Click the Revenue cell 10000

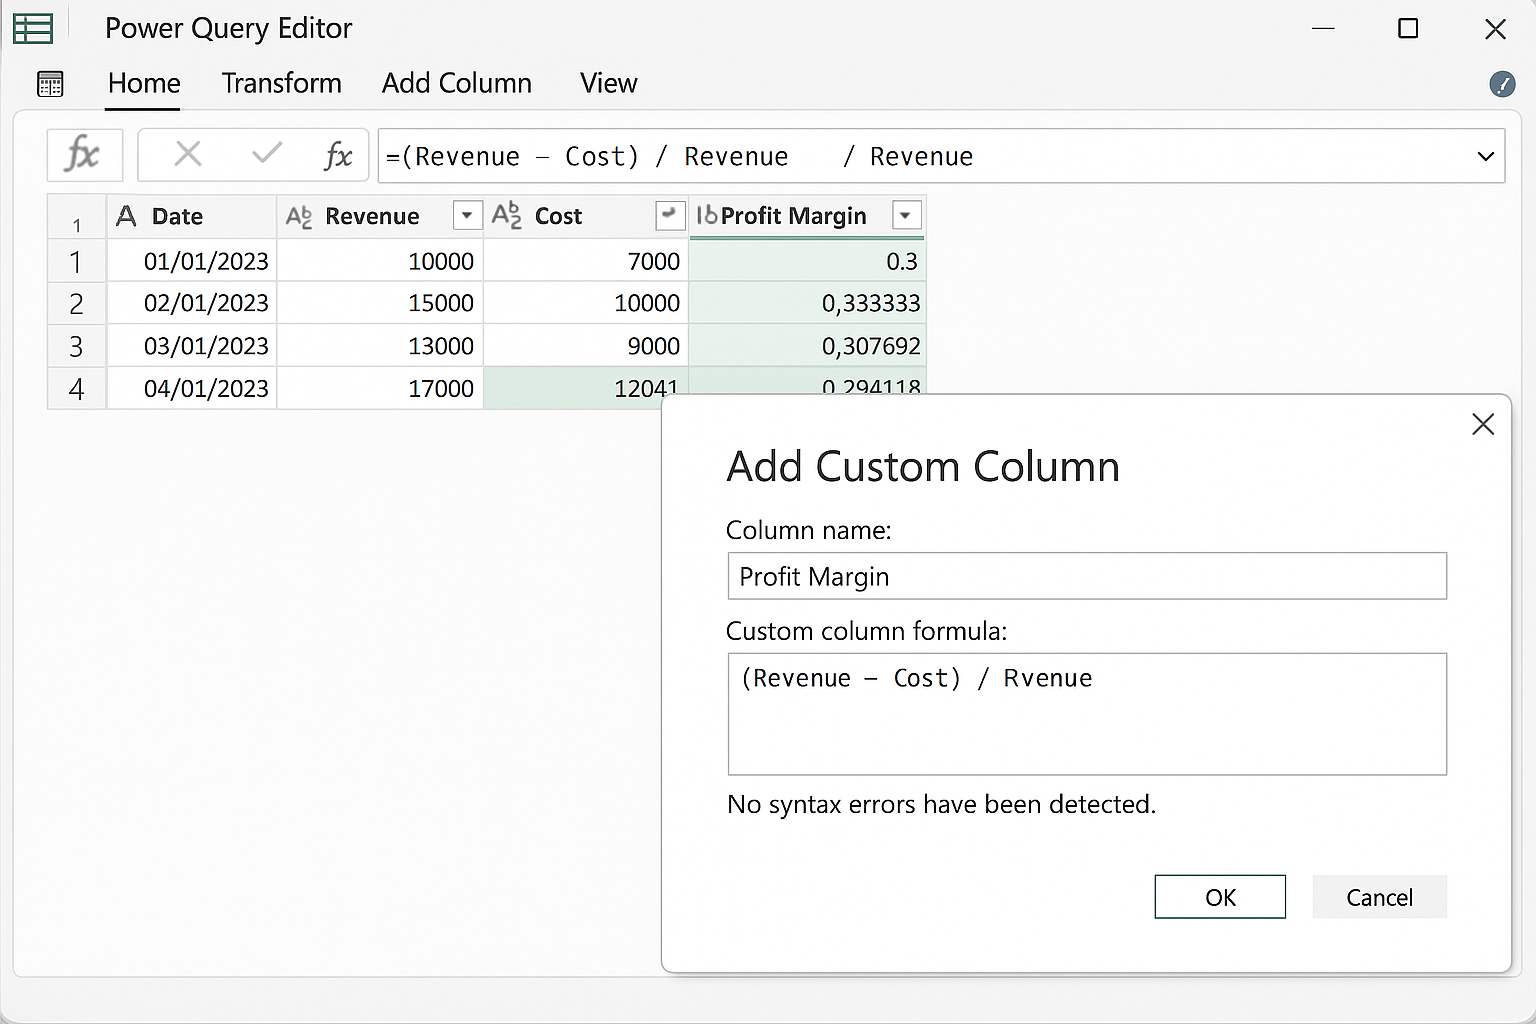[x=380, y=261]
